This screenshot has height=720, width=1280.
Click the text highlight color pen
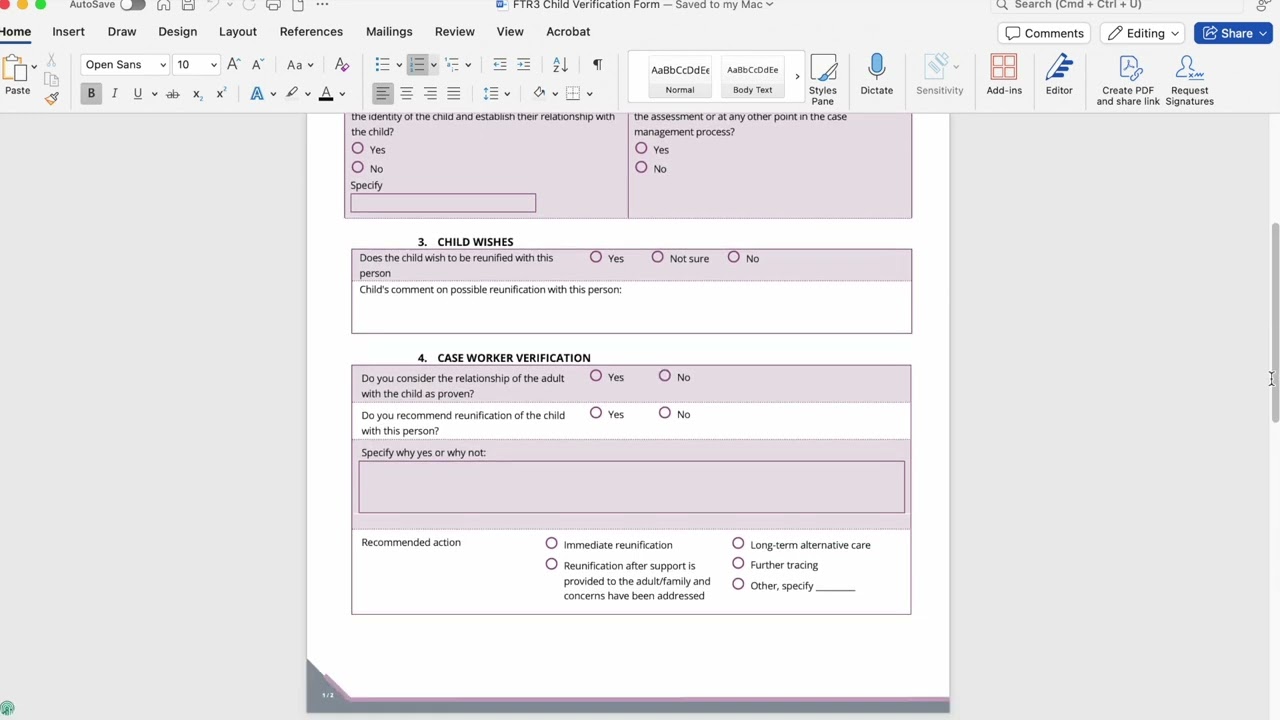292,93
